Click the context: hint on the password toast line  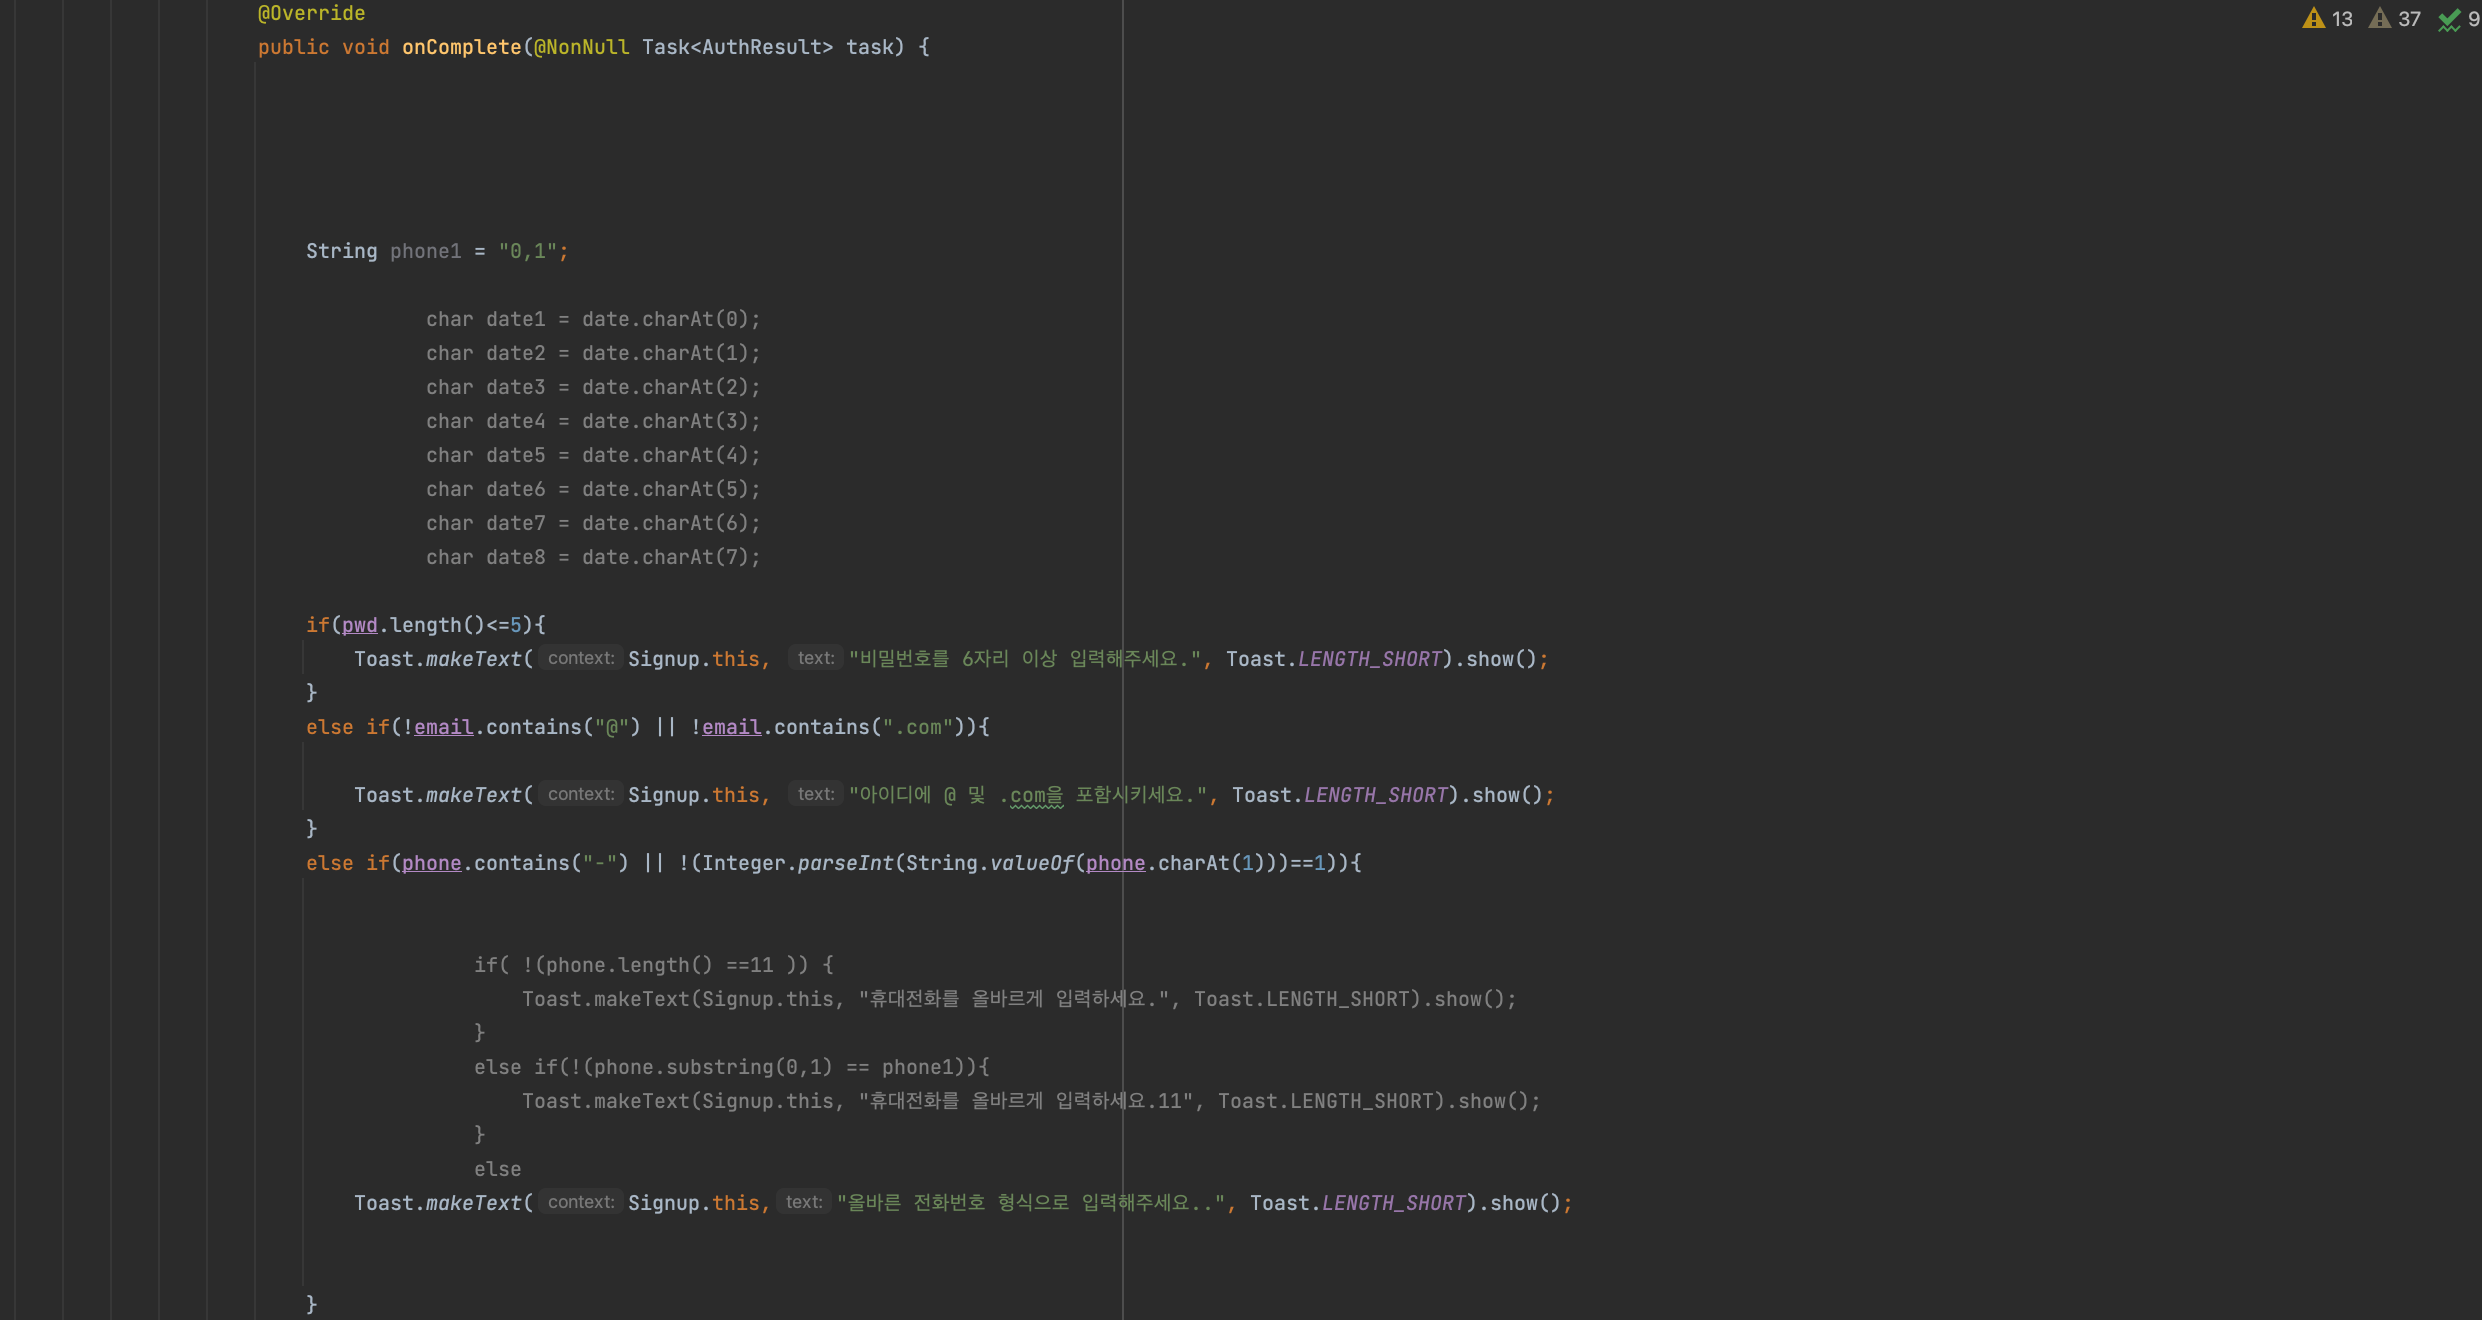[x=581, y=658]
